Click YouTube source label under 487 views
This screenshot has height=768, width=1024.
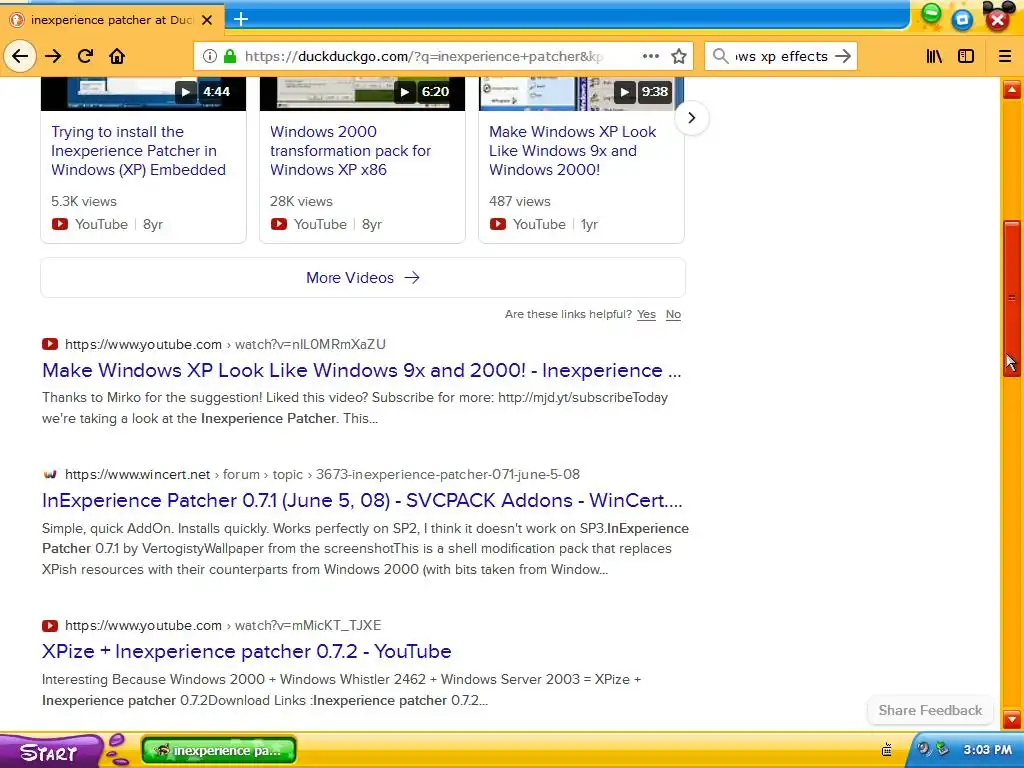pyautogui.click(x=539, y=224)
